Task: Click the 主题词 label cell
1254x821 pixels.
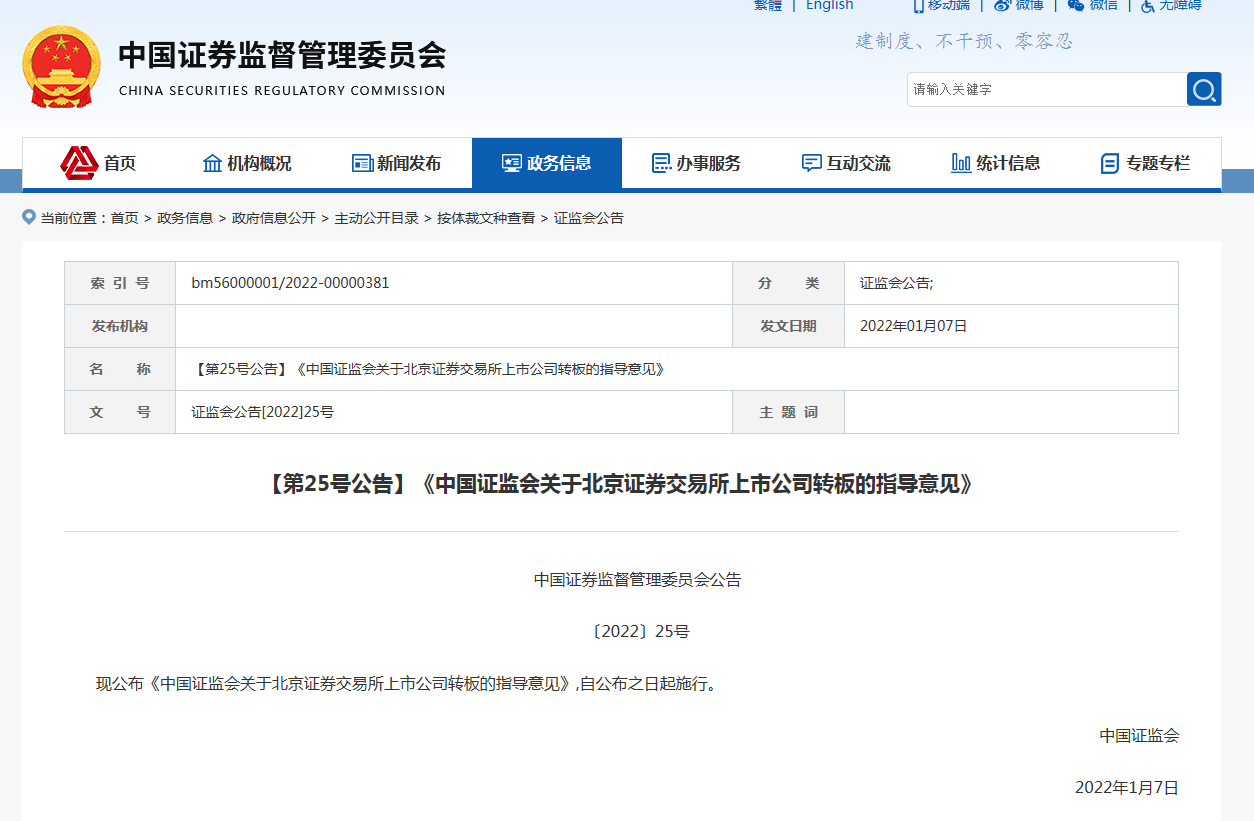Action: click(788, 412)
